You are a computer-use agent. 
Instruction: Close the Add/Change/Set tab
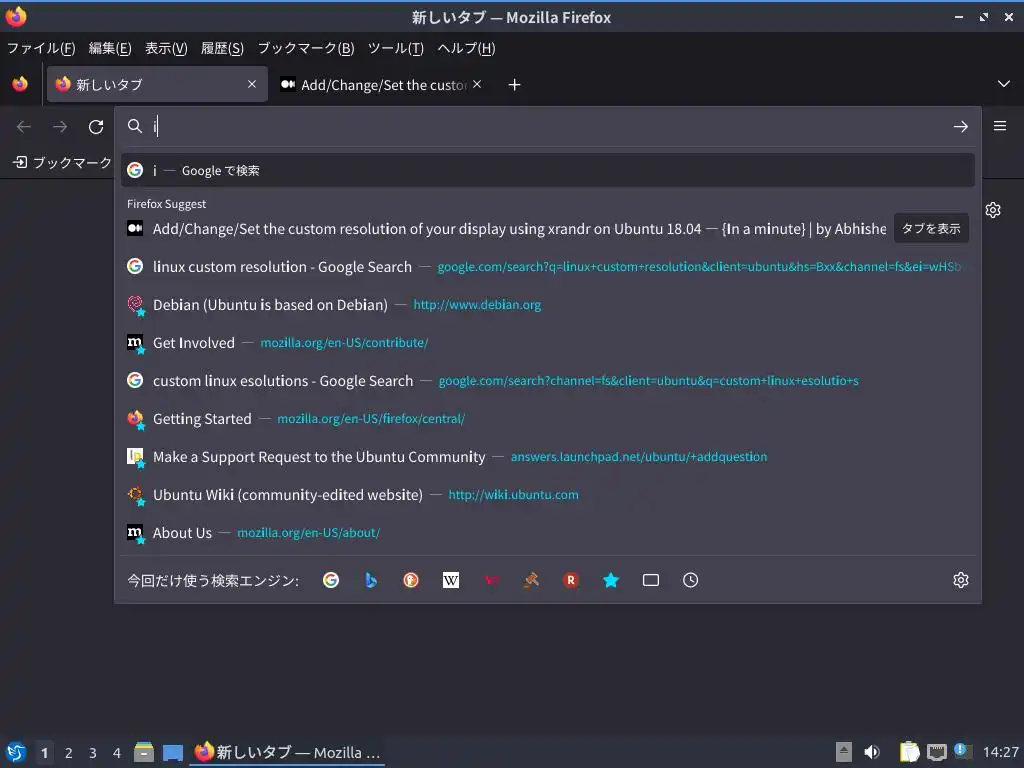click(477, 84)
